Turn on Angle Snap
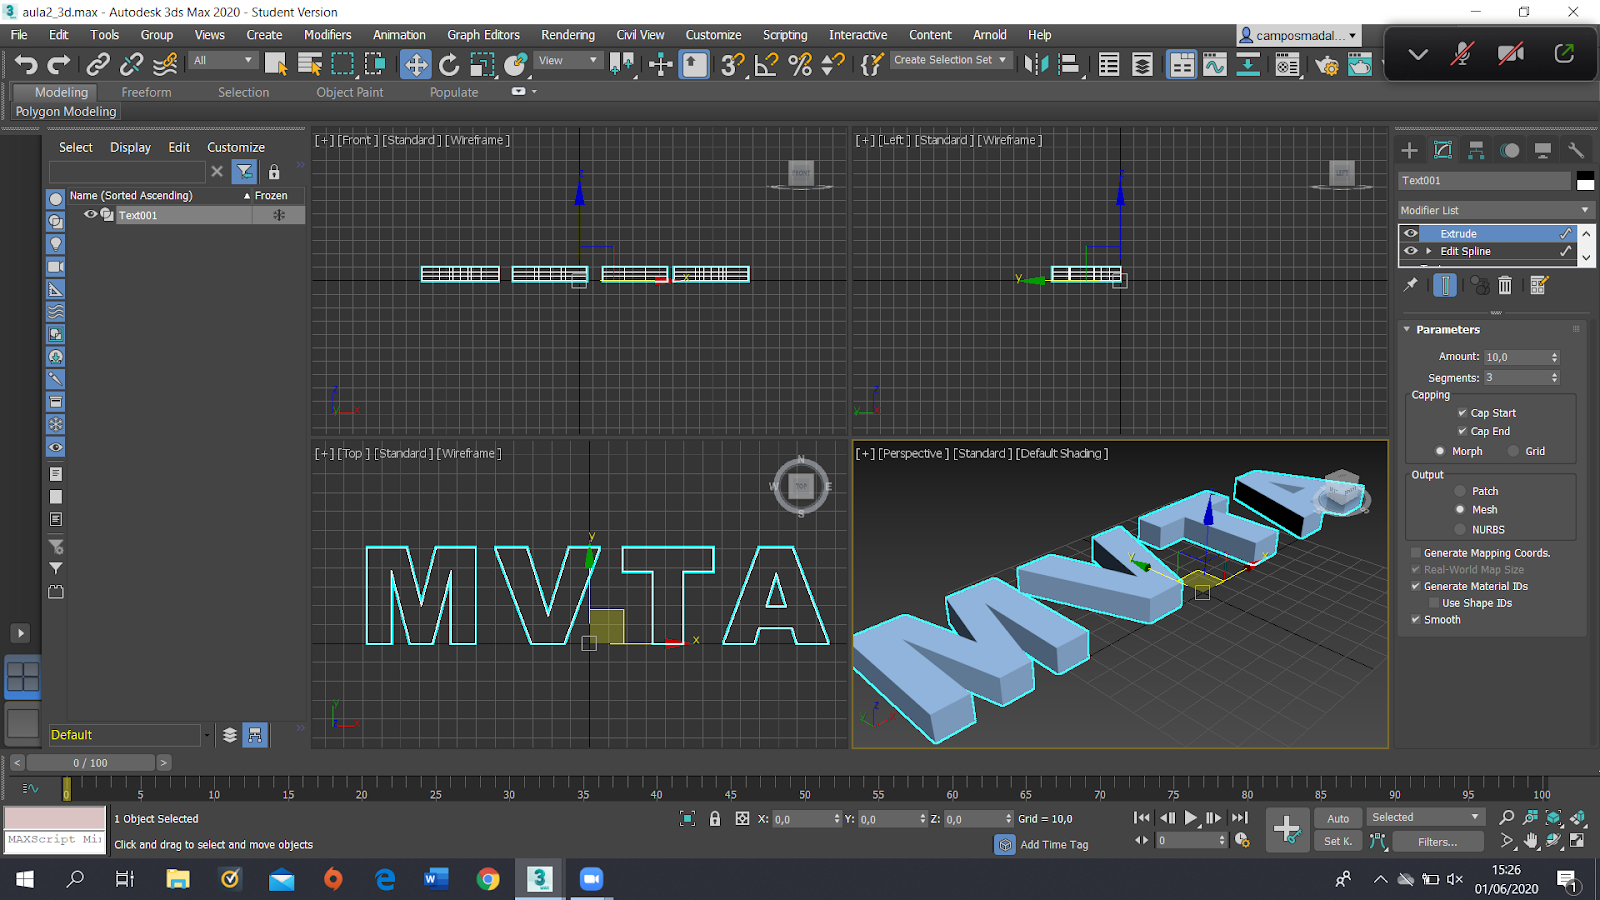Screen dimensions: 1600x900 [x=766, y=64]
